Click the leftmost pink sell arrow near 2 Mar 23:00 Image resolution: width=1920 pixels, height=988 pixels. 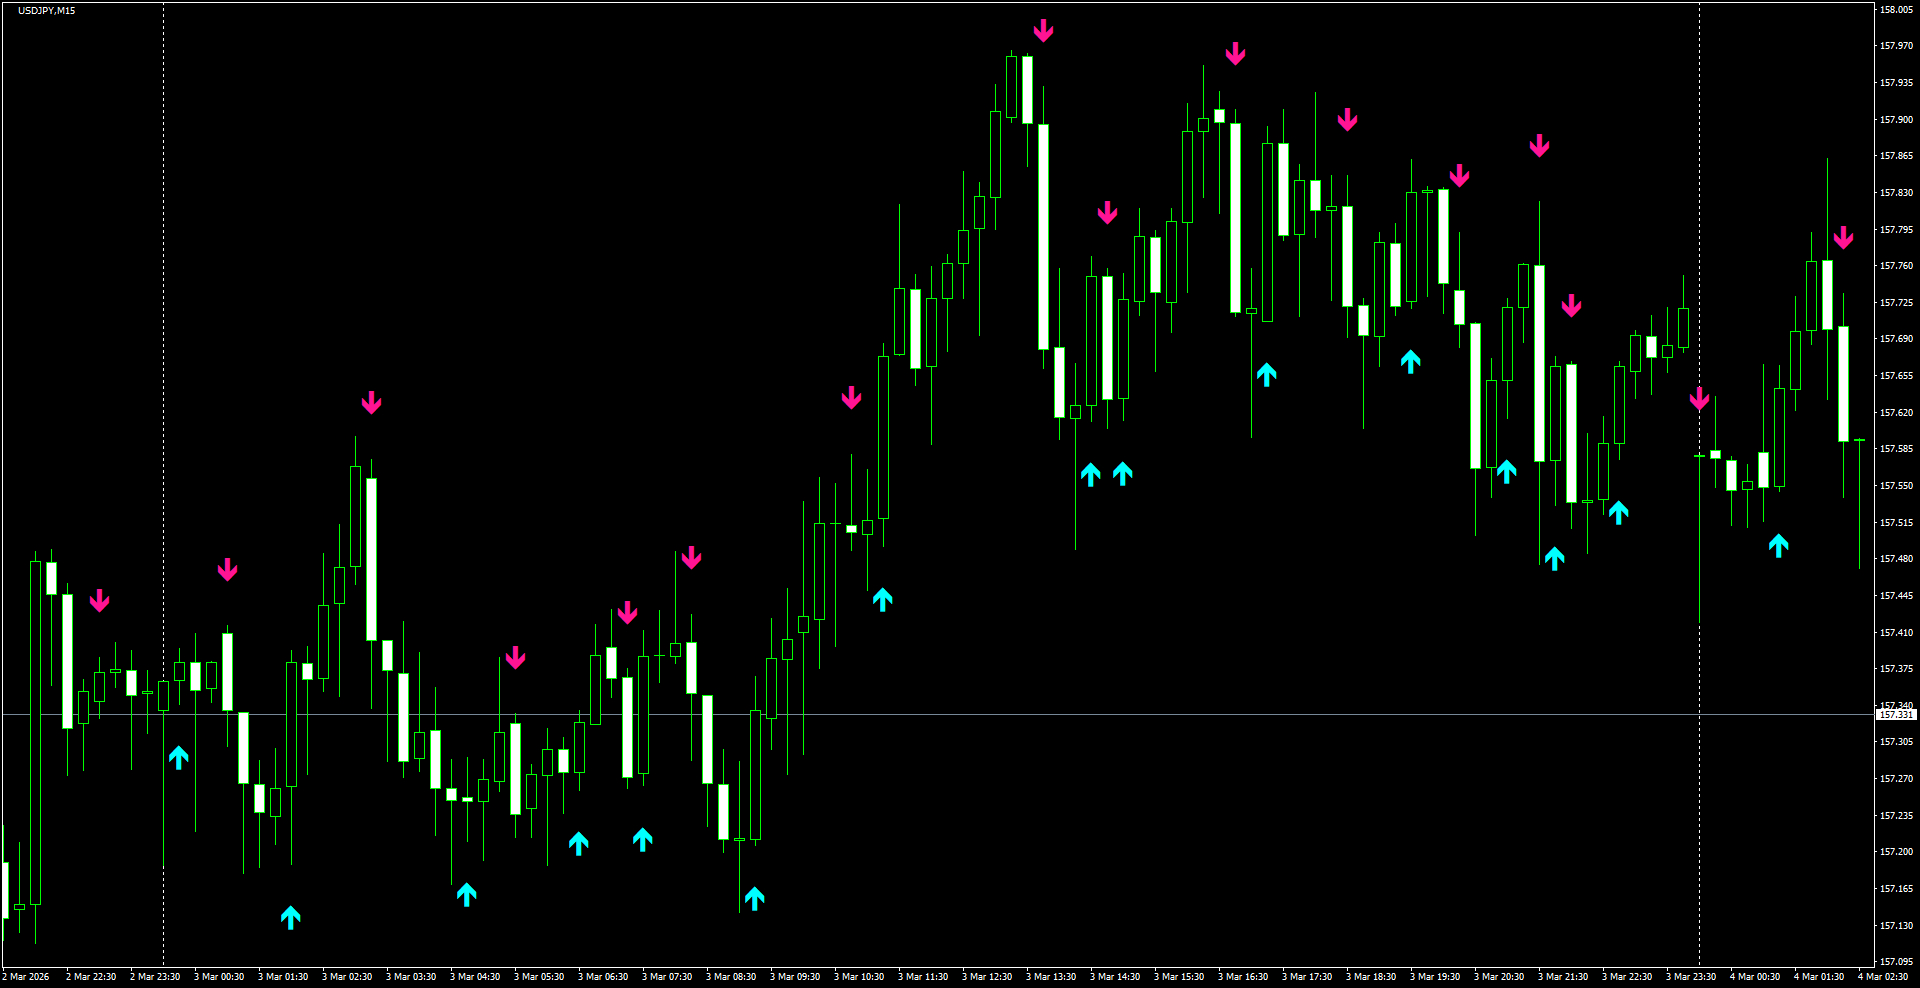click(x=101, y=602)
